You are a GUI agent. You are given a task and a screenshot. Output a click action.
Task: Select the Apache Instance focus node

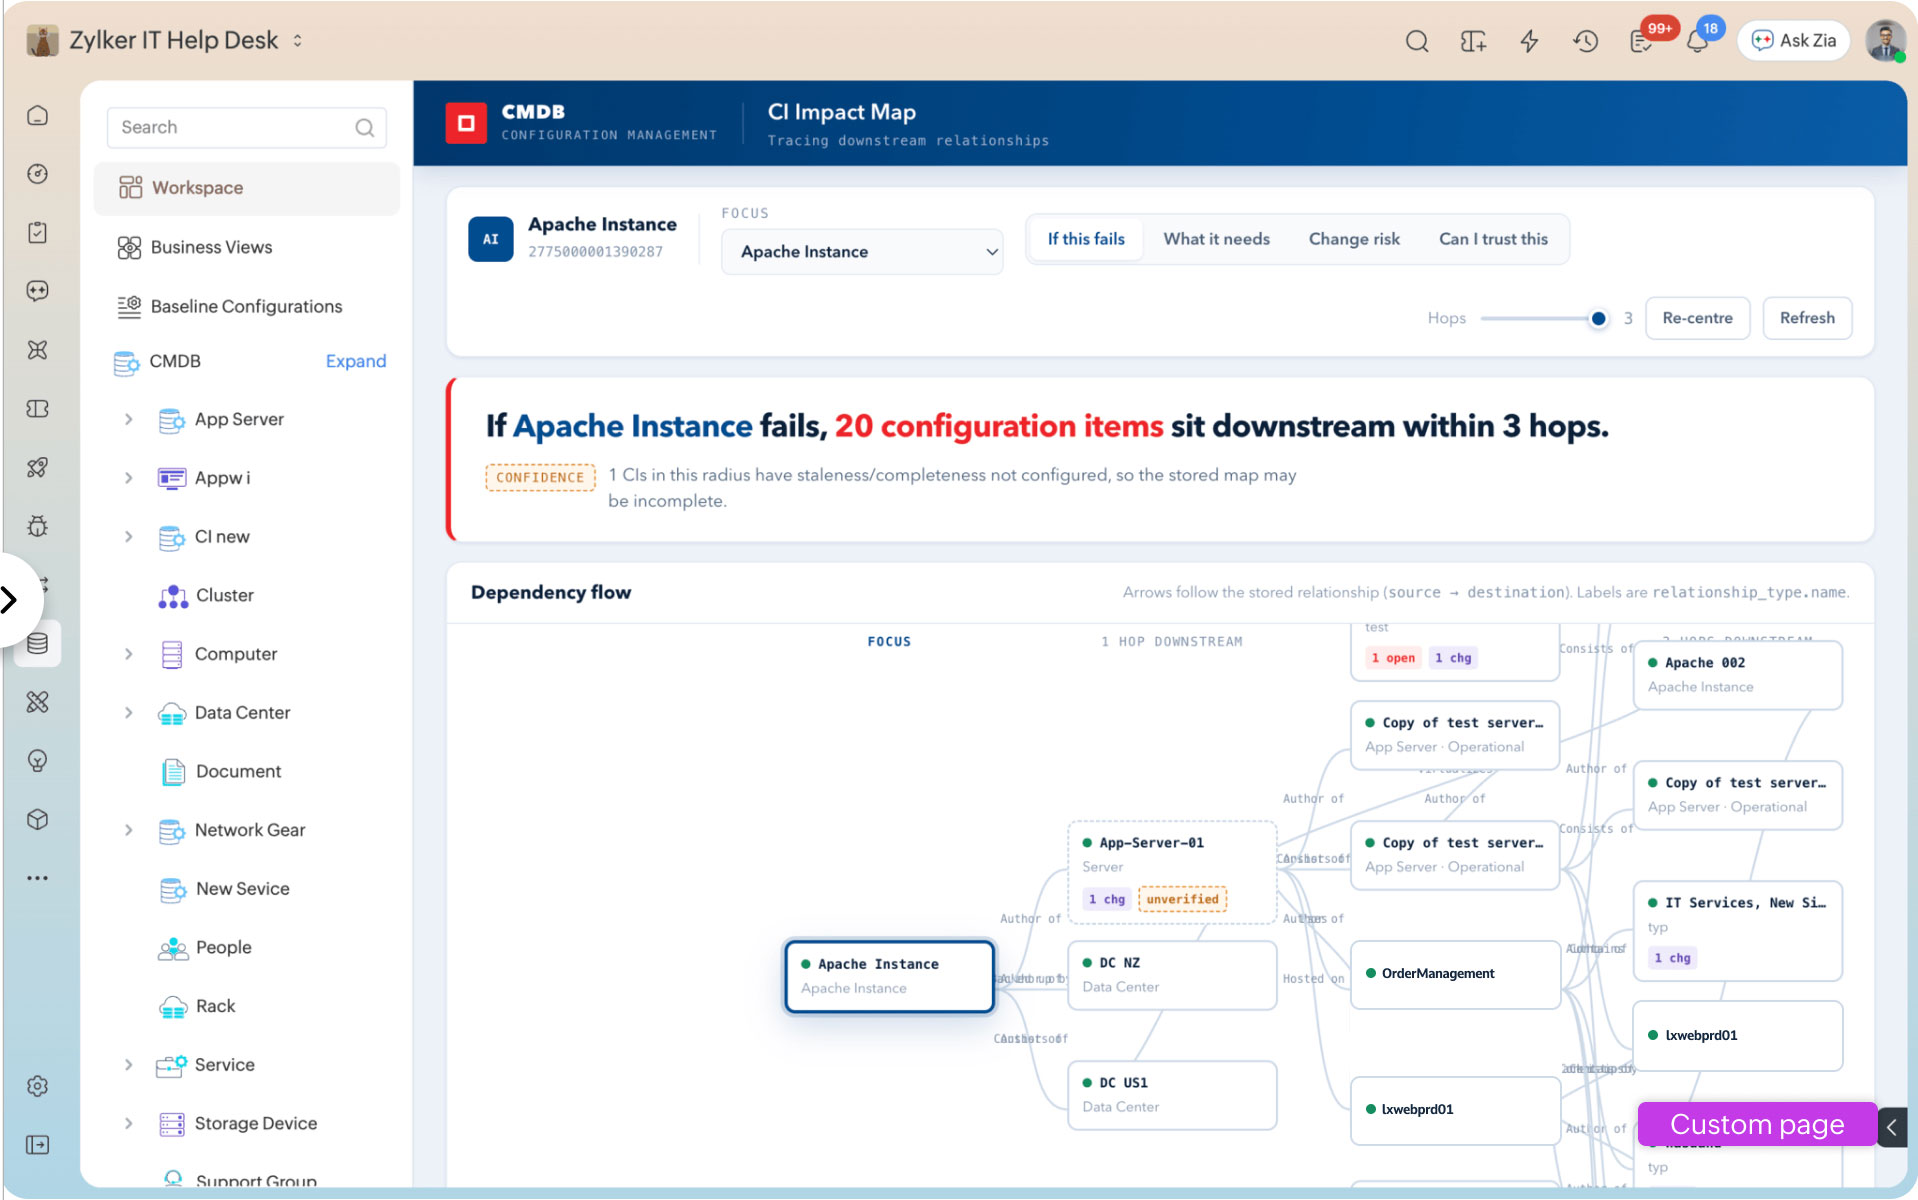click(889, 976)
